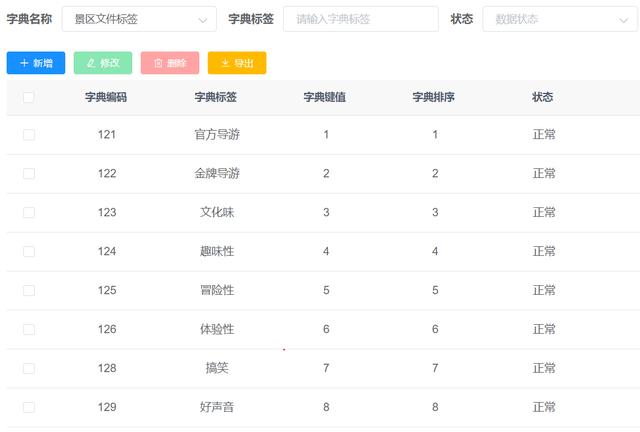The width and height of the screenshot is (640, 432).
Task: Check the row 129 好声音 checkbox
Action: 29,407
